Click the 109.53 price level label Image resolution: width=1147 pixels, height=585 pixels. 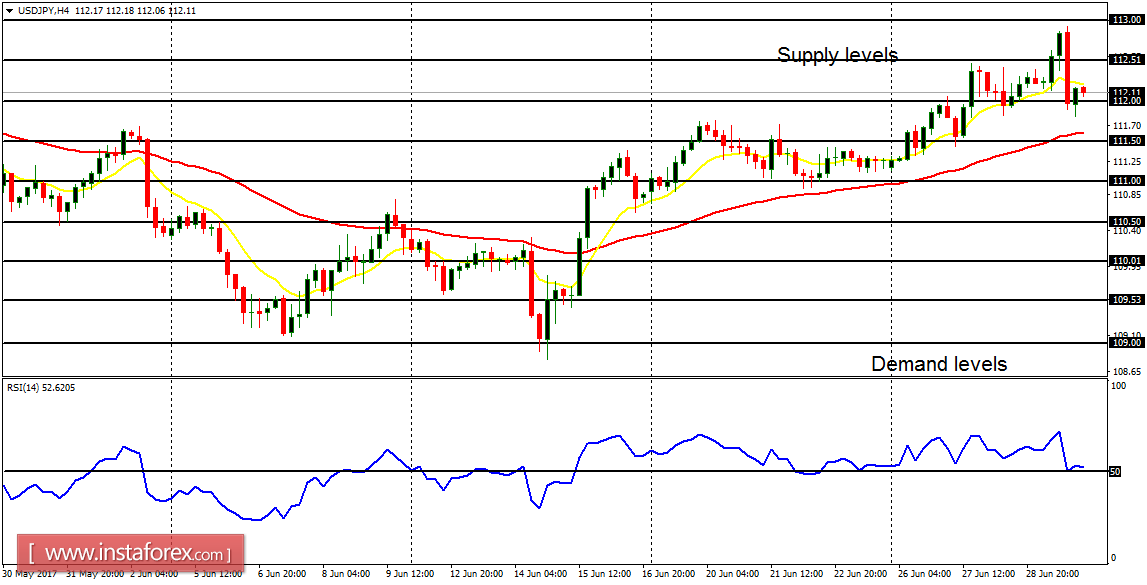pyautogui.click(x=1127, y=300)
